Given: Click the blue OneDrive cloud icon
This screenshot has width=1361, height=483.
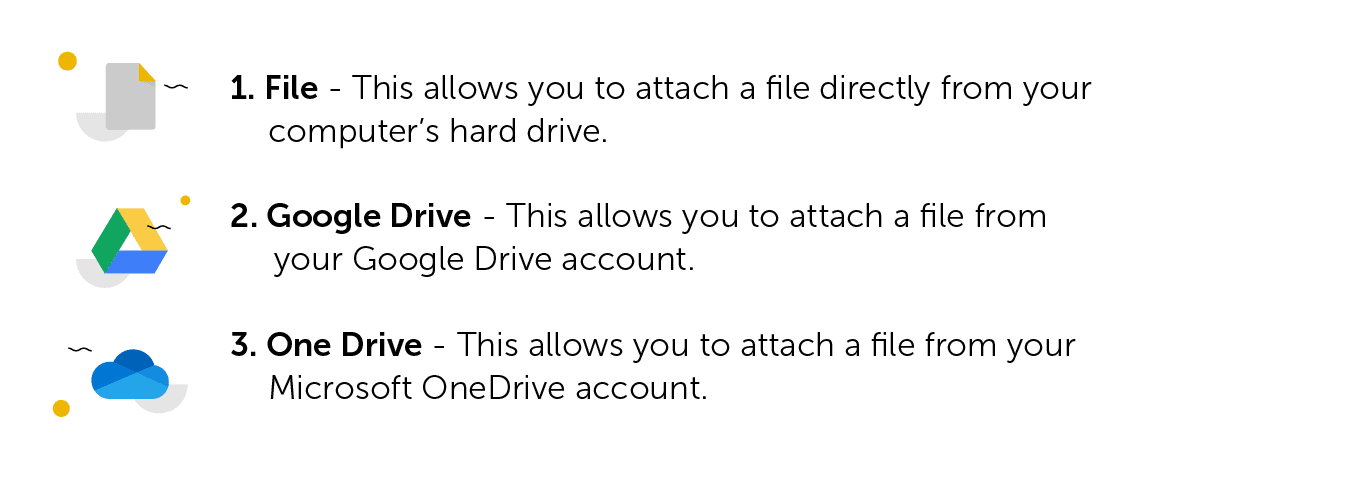Looking at the screenshot, I should click(x=130, y=375).
